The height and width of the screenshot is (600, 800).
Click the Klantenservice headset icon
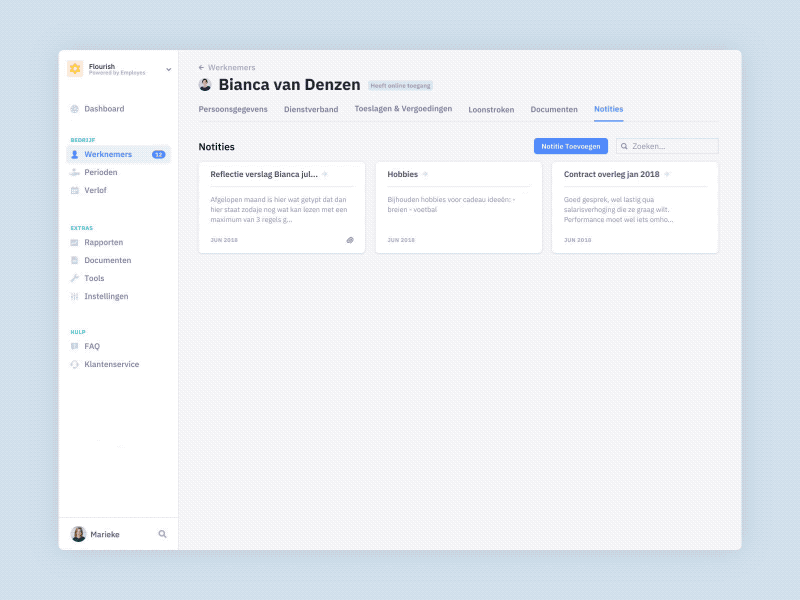pyautogui.click(x=74, y=364)
